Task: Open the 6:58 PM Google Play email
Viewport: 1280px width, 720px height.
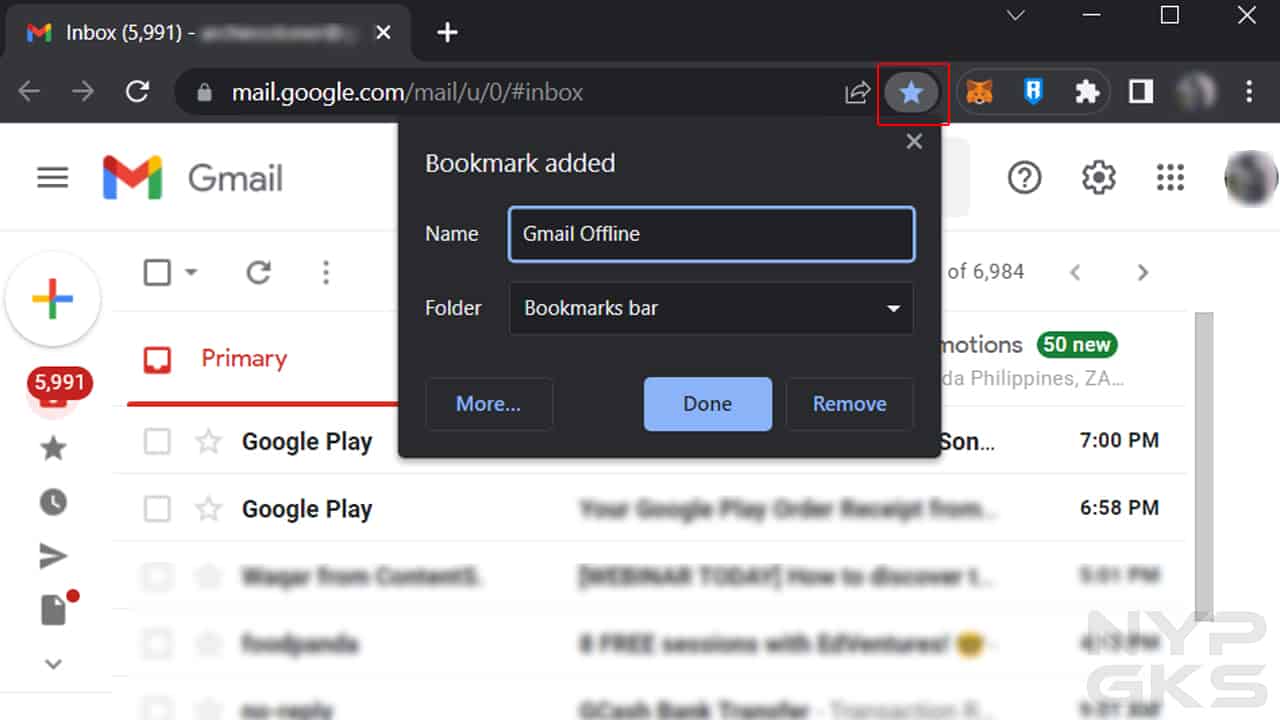Action: coord(650,509)
